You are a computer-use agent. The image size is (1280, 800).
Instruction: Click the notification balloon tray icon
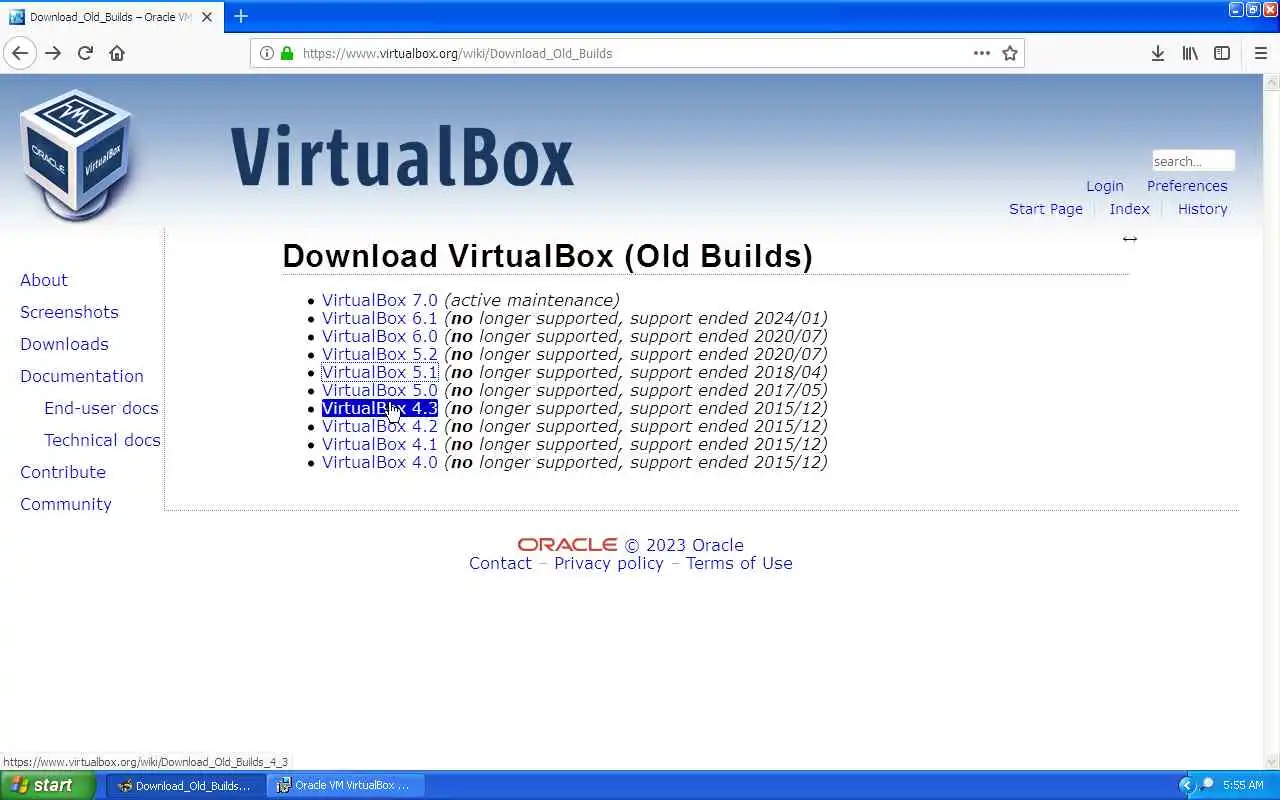(x=1207, y=784)
